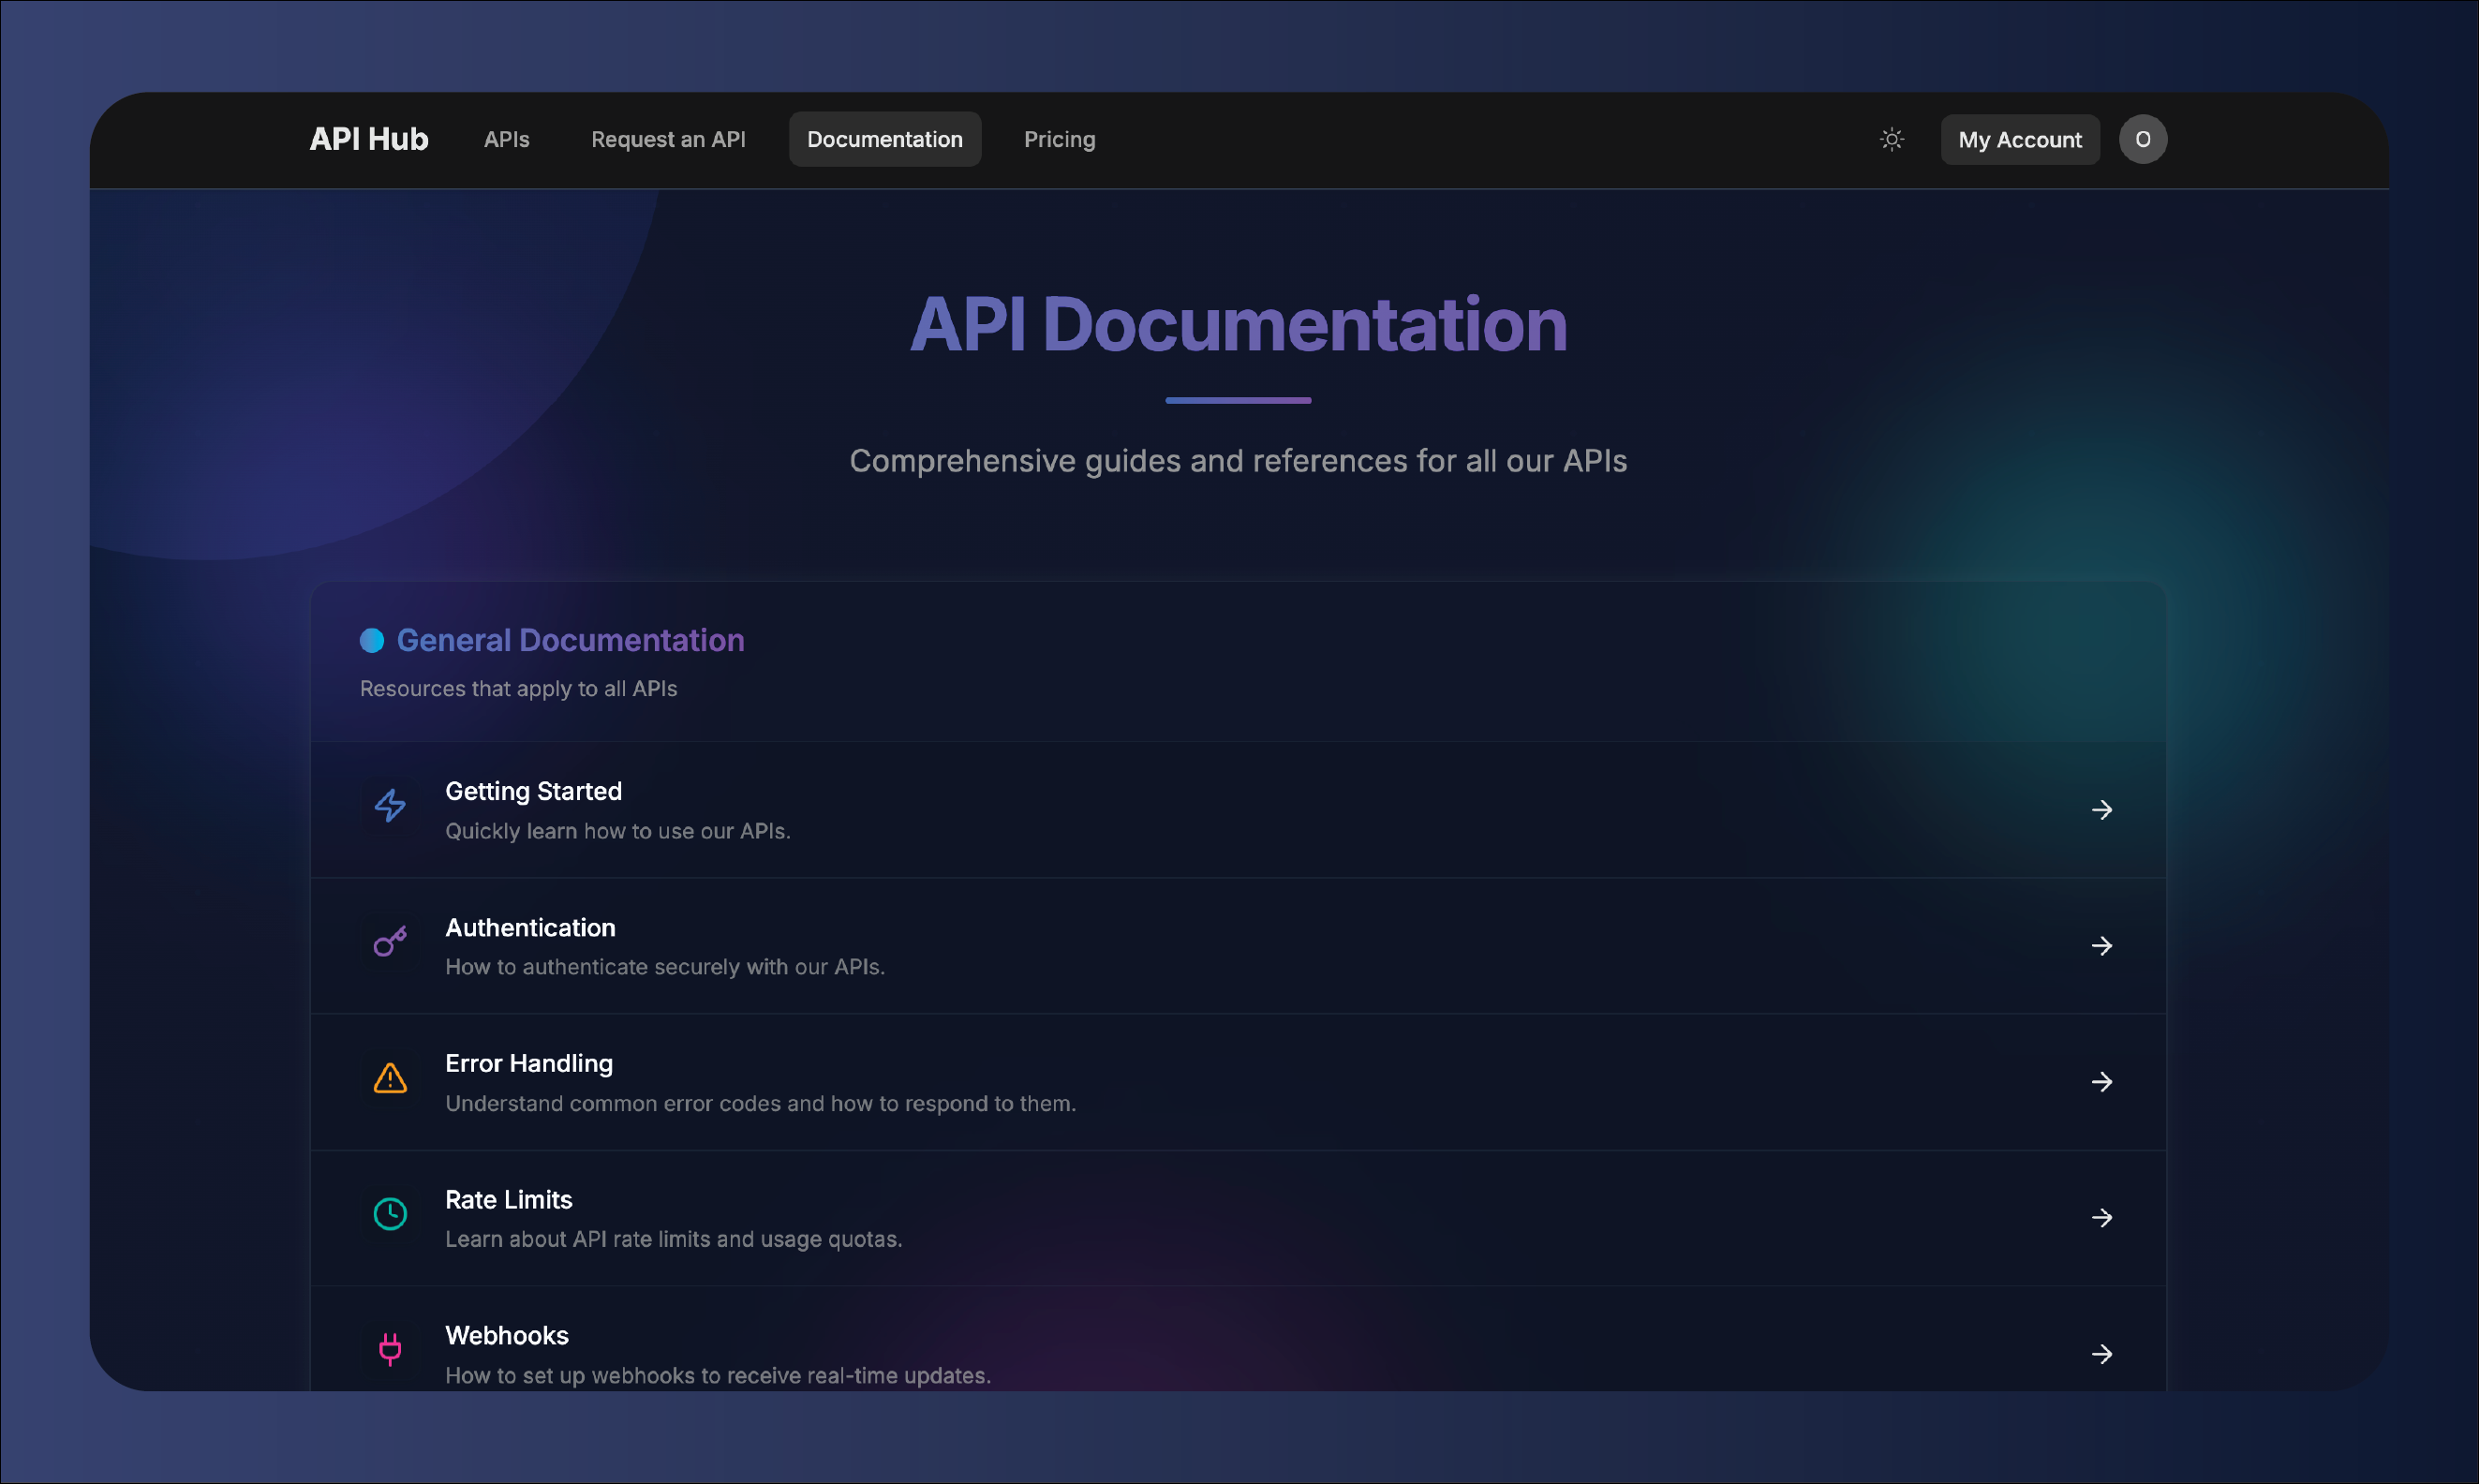2479x1484 pixels.
Task: Open the user avatar circle
Action: pyautogui.click(x=2143, y=140)
